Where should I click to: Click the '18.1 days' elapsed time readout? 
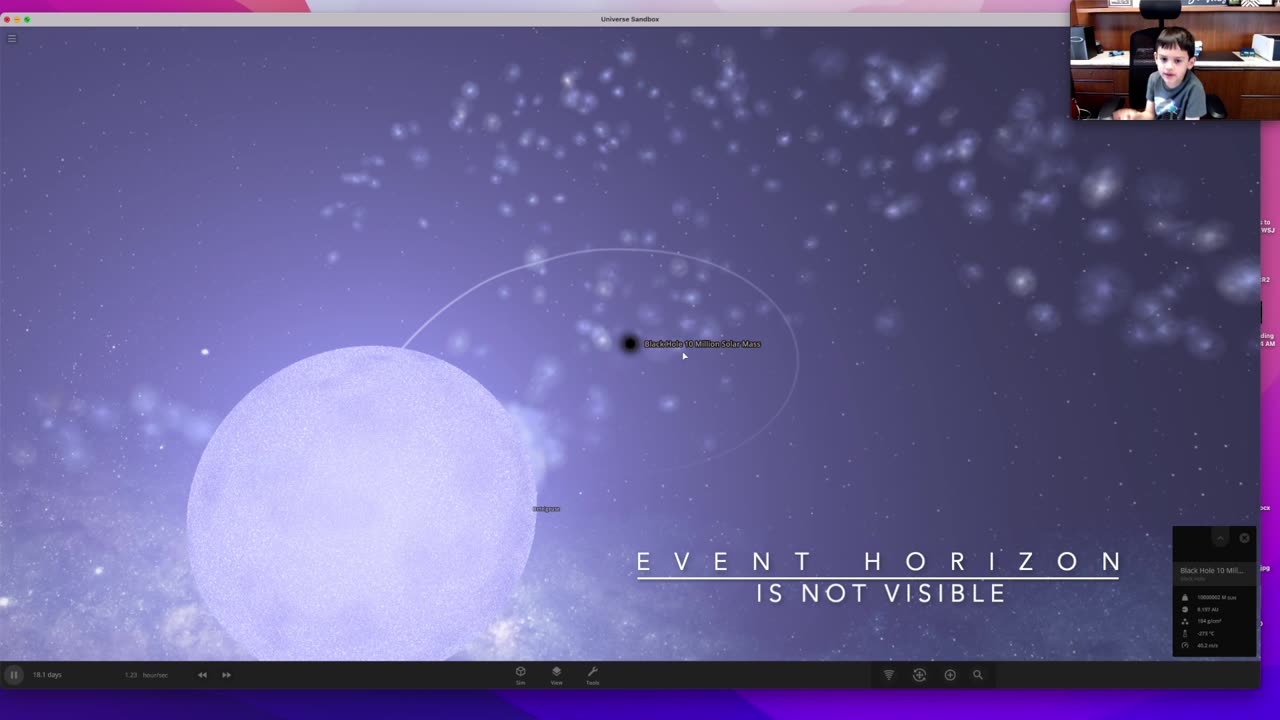47,675
